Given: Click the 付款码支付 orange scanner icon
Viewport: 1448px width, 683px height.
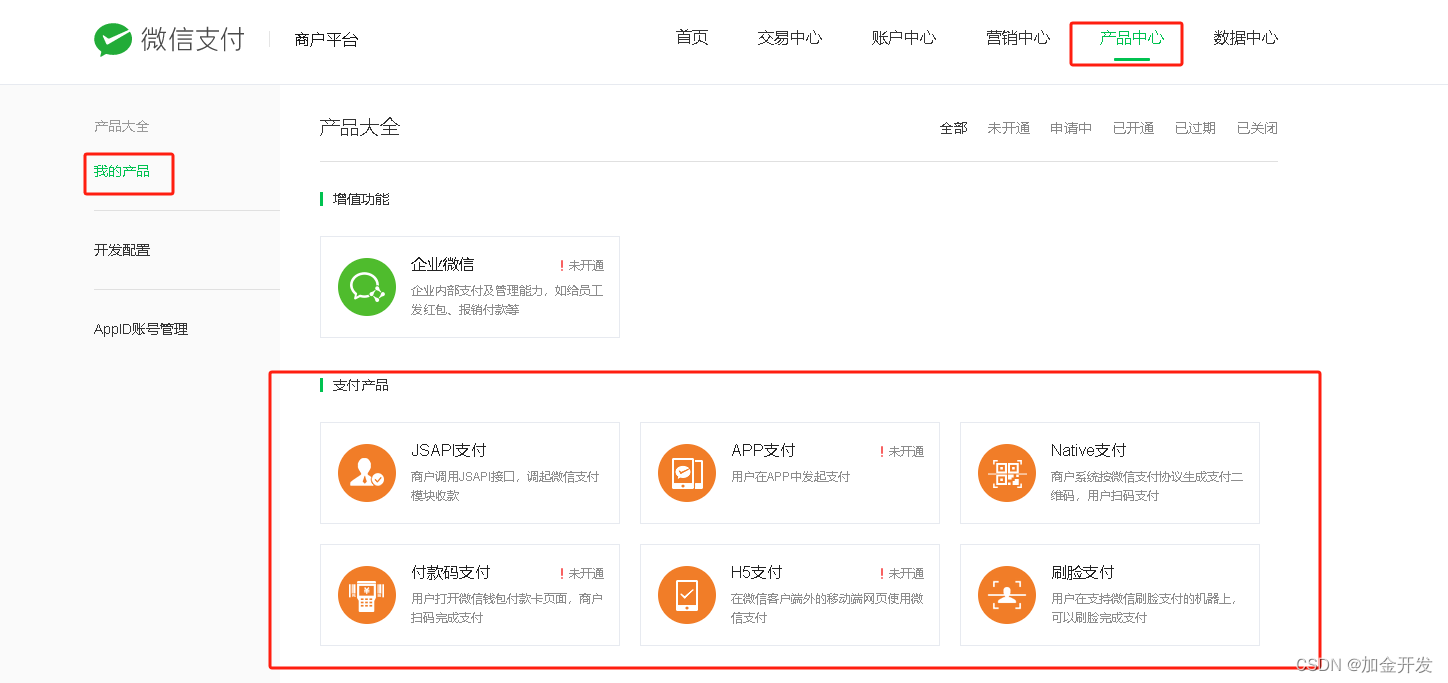Looking at the screenshot, I should (367, 595).
